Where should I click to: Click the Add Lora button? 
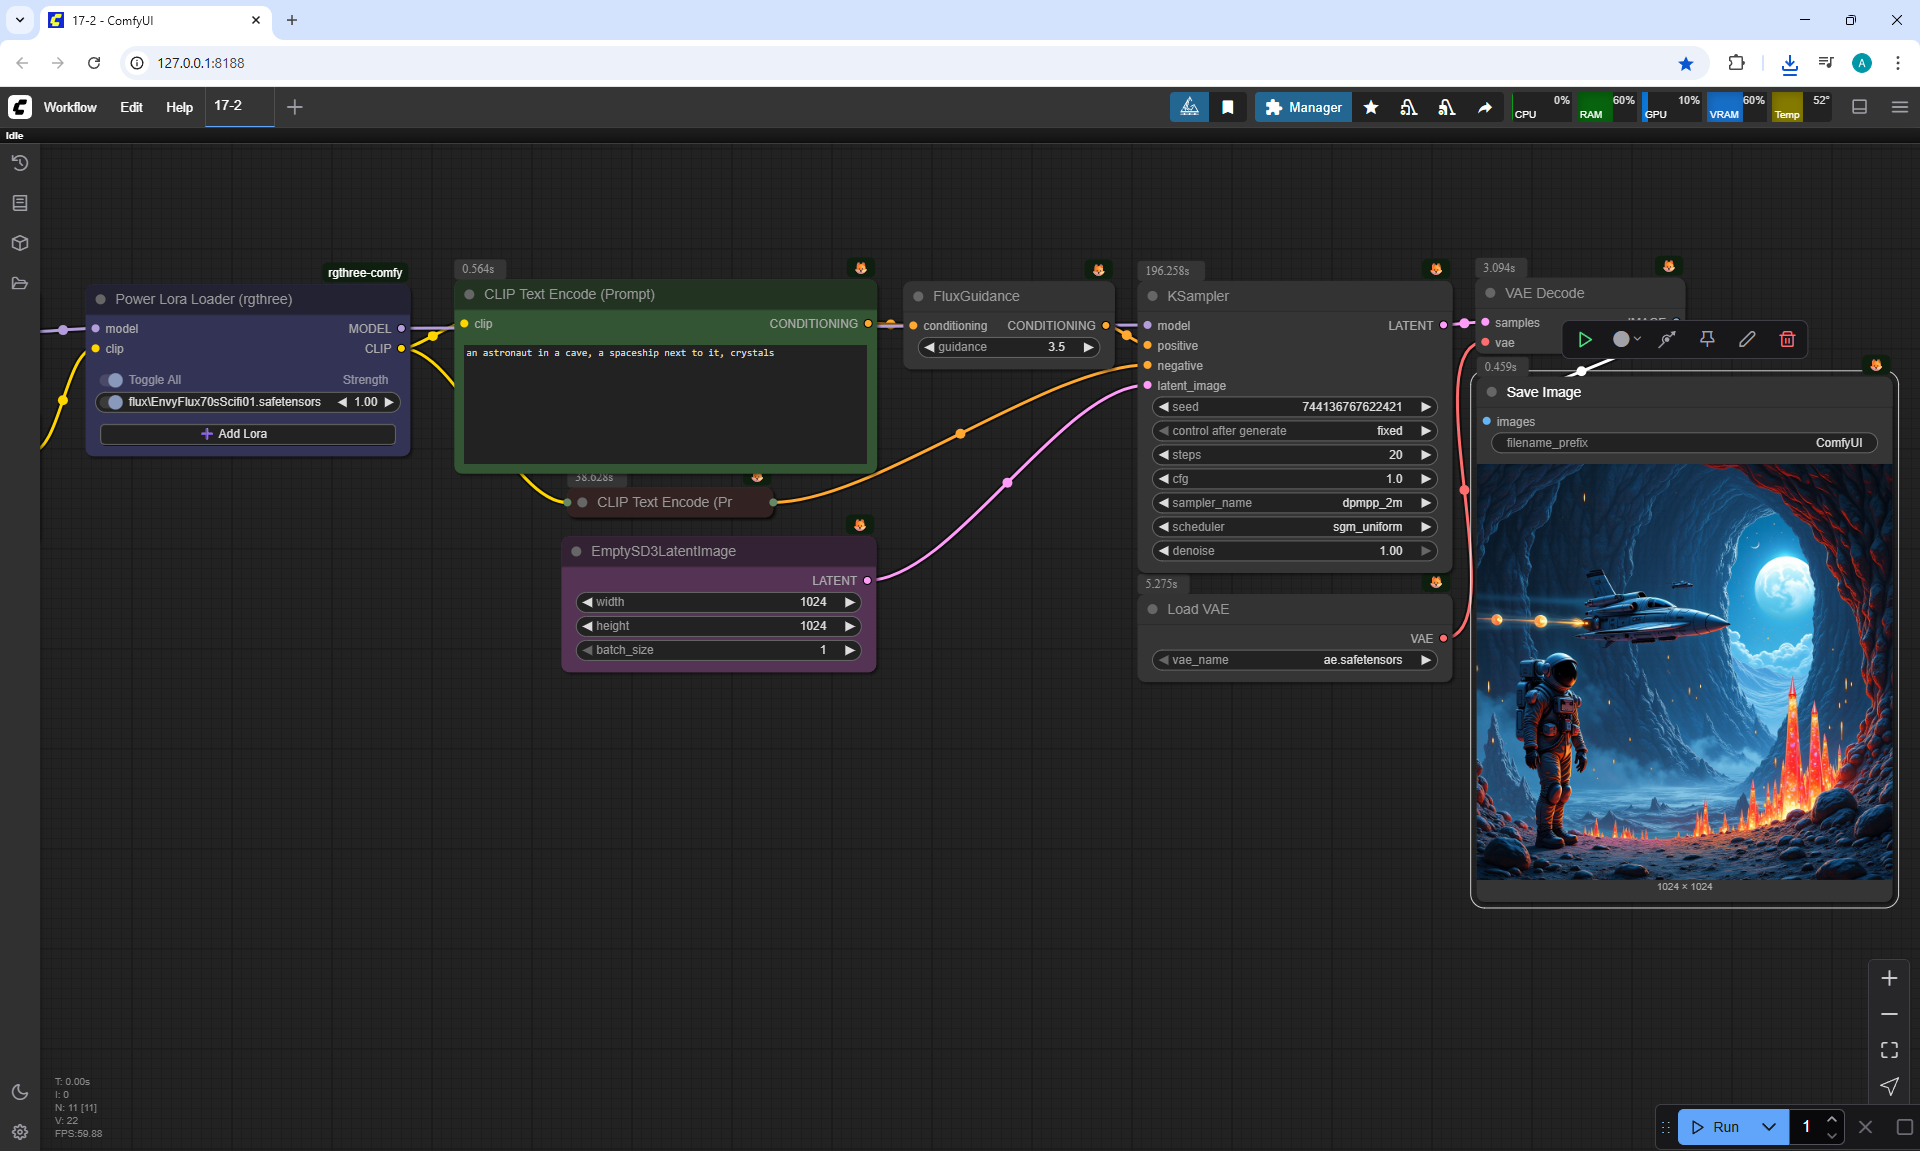pyautogui.click(x=247, y=434)
